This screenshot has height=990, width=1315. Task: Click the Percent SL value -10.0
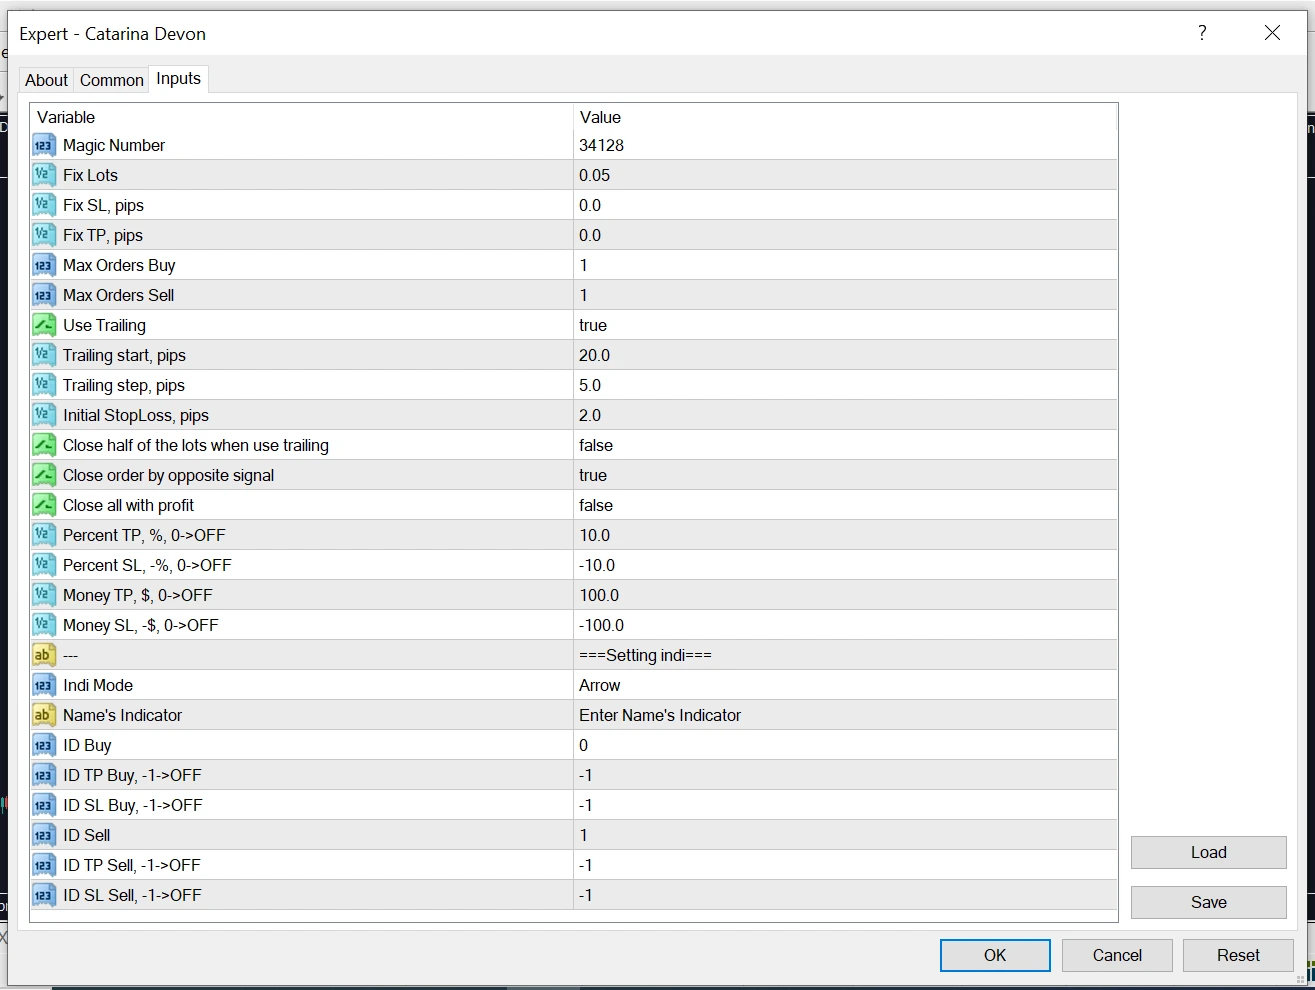[597, 565]
